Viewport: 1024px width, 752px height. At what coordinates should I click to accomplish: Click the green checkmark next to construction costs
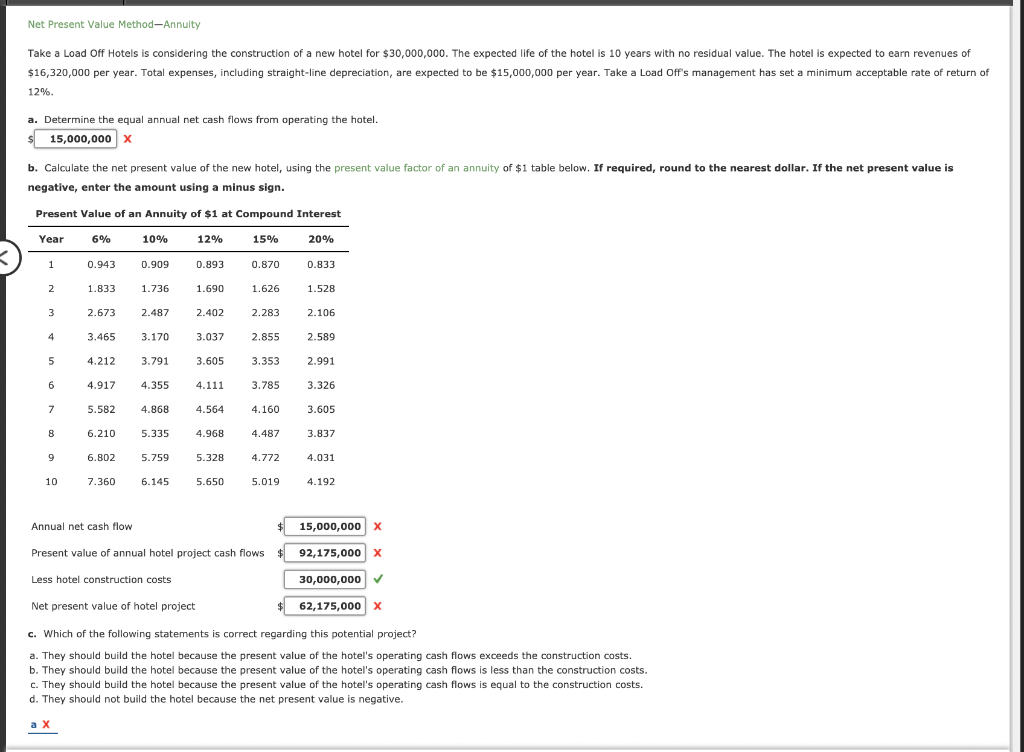pyautogui.click(x=376, y=579)
